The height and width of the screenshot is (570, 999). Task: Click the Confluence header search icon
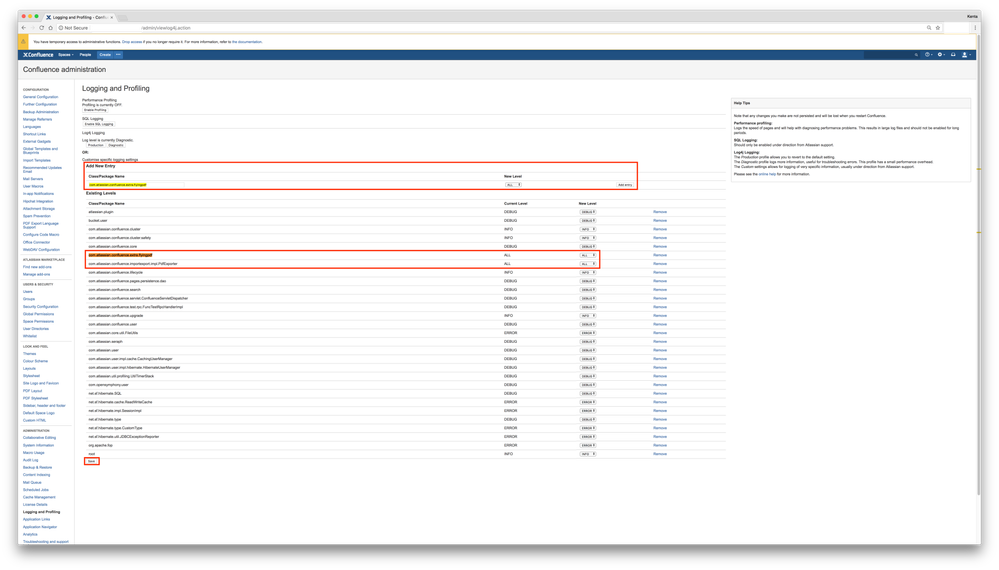click(x=916, y=55)
